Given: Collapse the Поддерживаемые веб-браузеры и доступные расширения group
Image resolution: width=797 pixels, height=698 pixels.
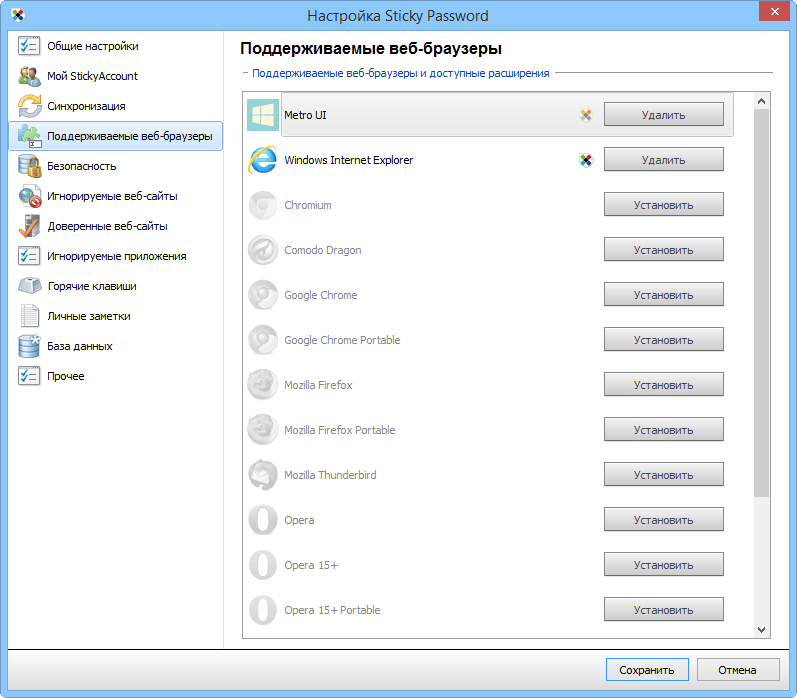Looking at the screenshot, I should pos(245,73).
